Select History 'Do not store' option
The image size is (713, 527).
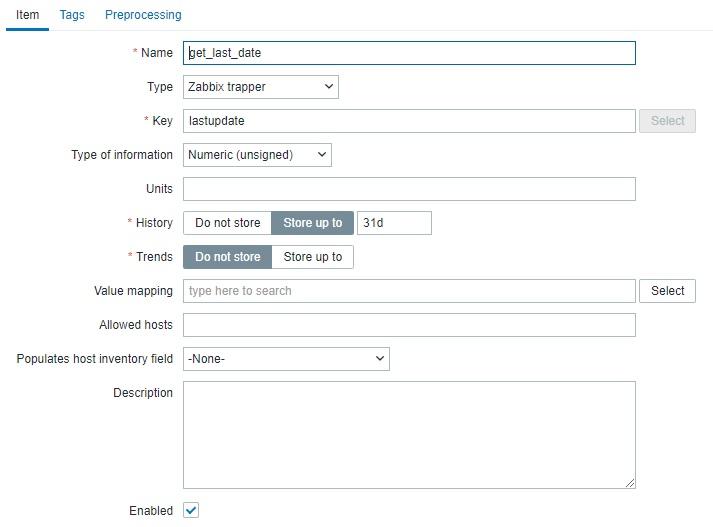point(227,223)
